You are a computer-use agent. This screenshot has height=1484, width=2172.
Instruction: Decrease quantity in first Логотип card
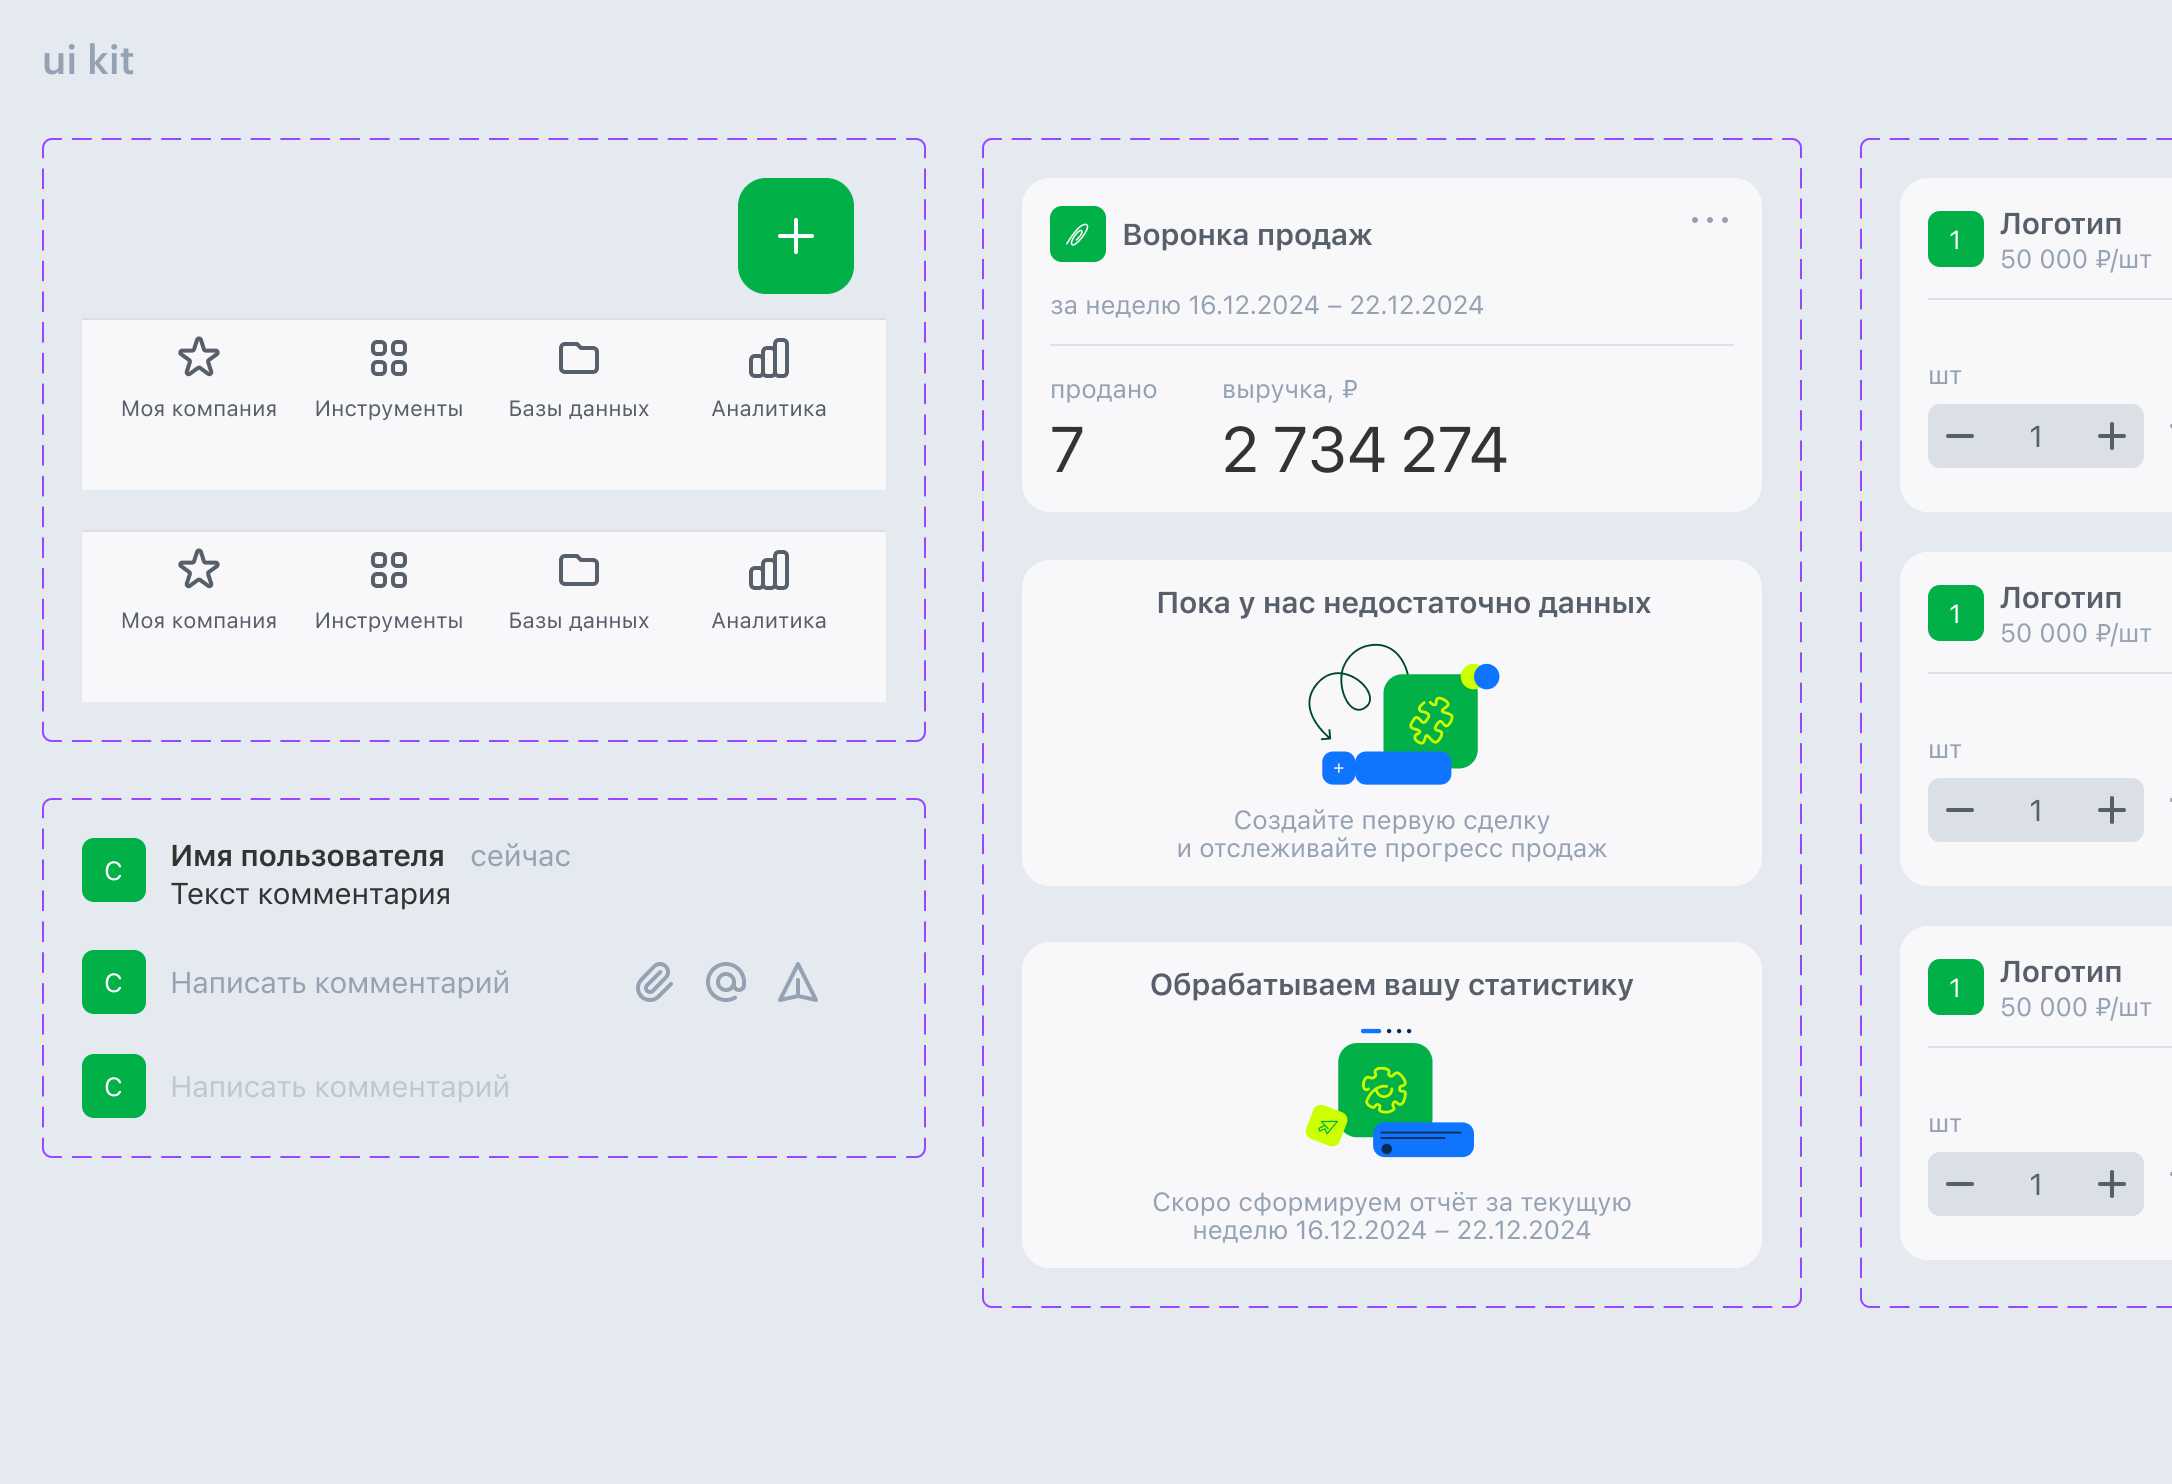pyautogui.click(x=1959, y=436)
